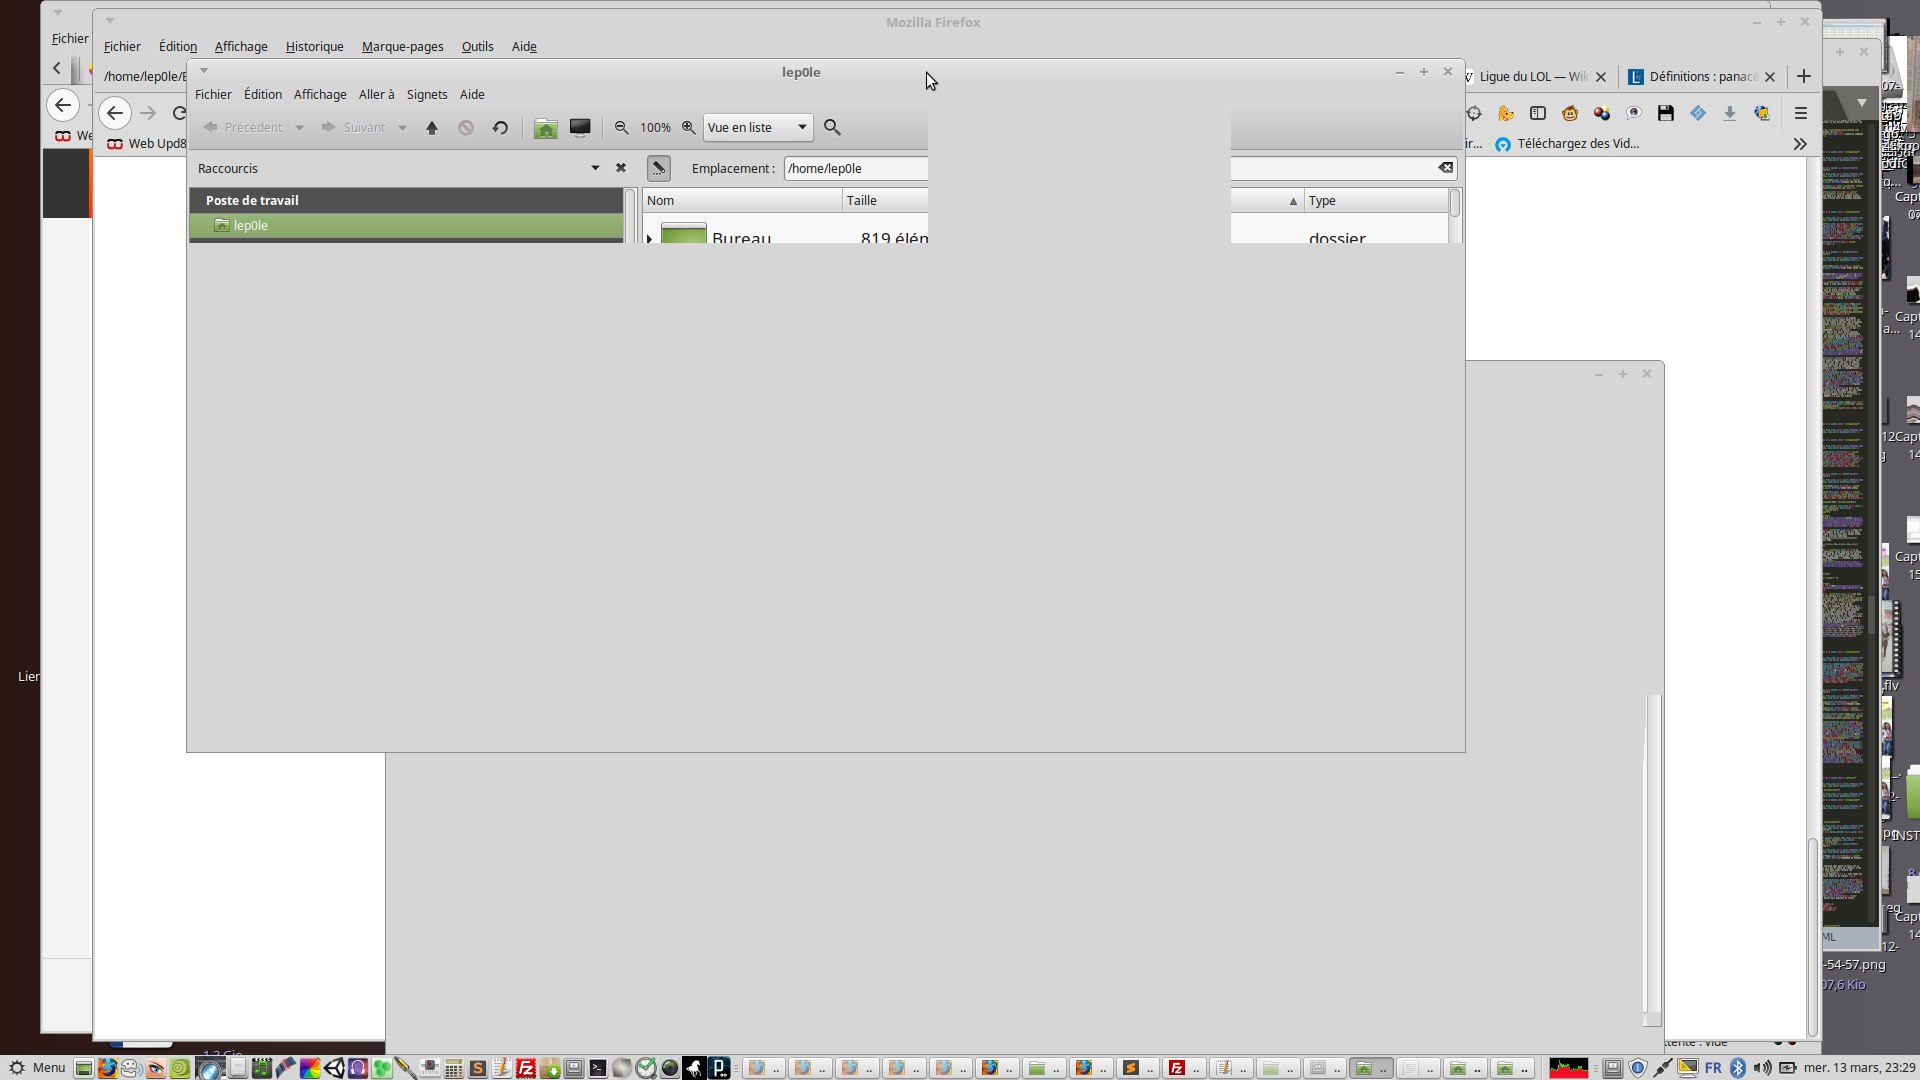Switch to Ligue du LOL tab

click(x=1531, y=77)
